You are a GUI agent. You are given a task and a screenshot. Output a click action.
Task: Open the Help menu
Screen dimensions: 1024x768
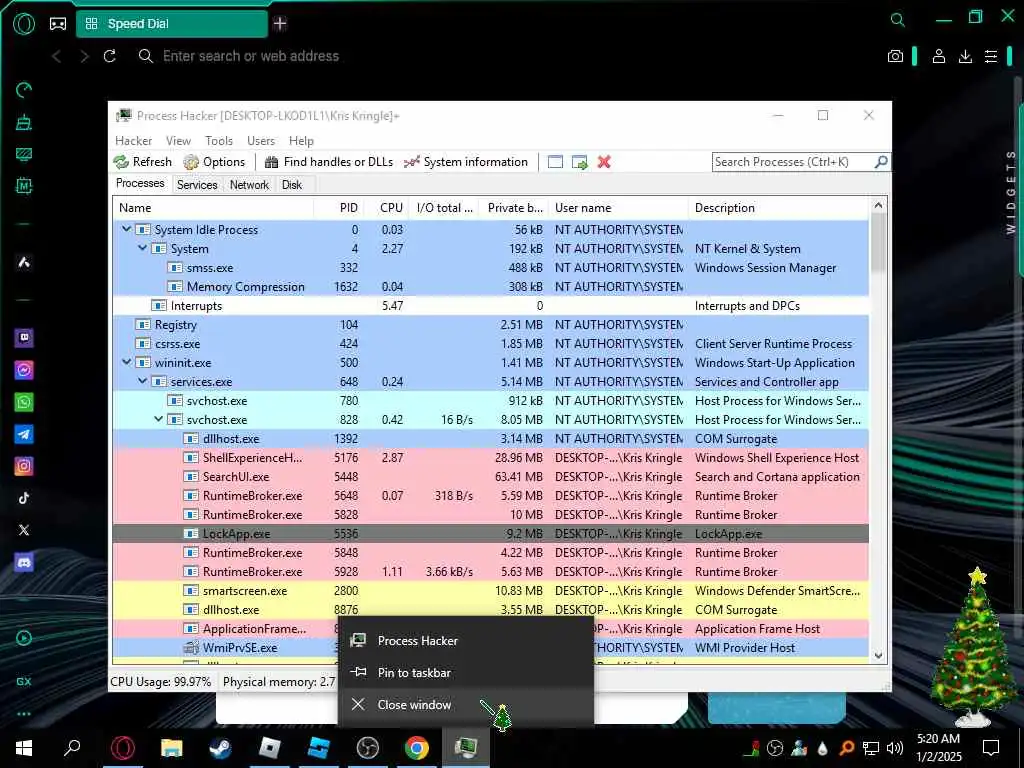tap(301, 141)
